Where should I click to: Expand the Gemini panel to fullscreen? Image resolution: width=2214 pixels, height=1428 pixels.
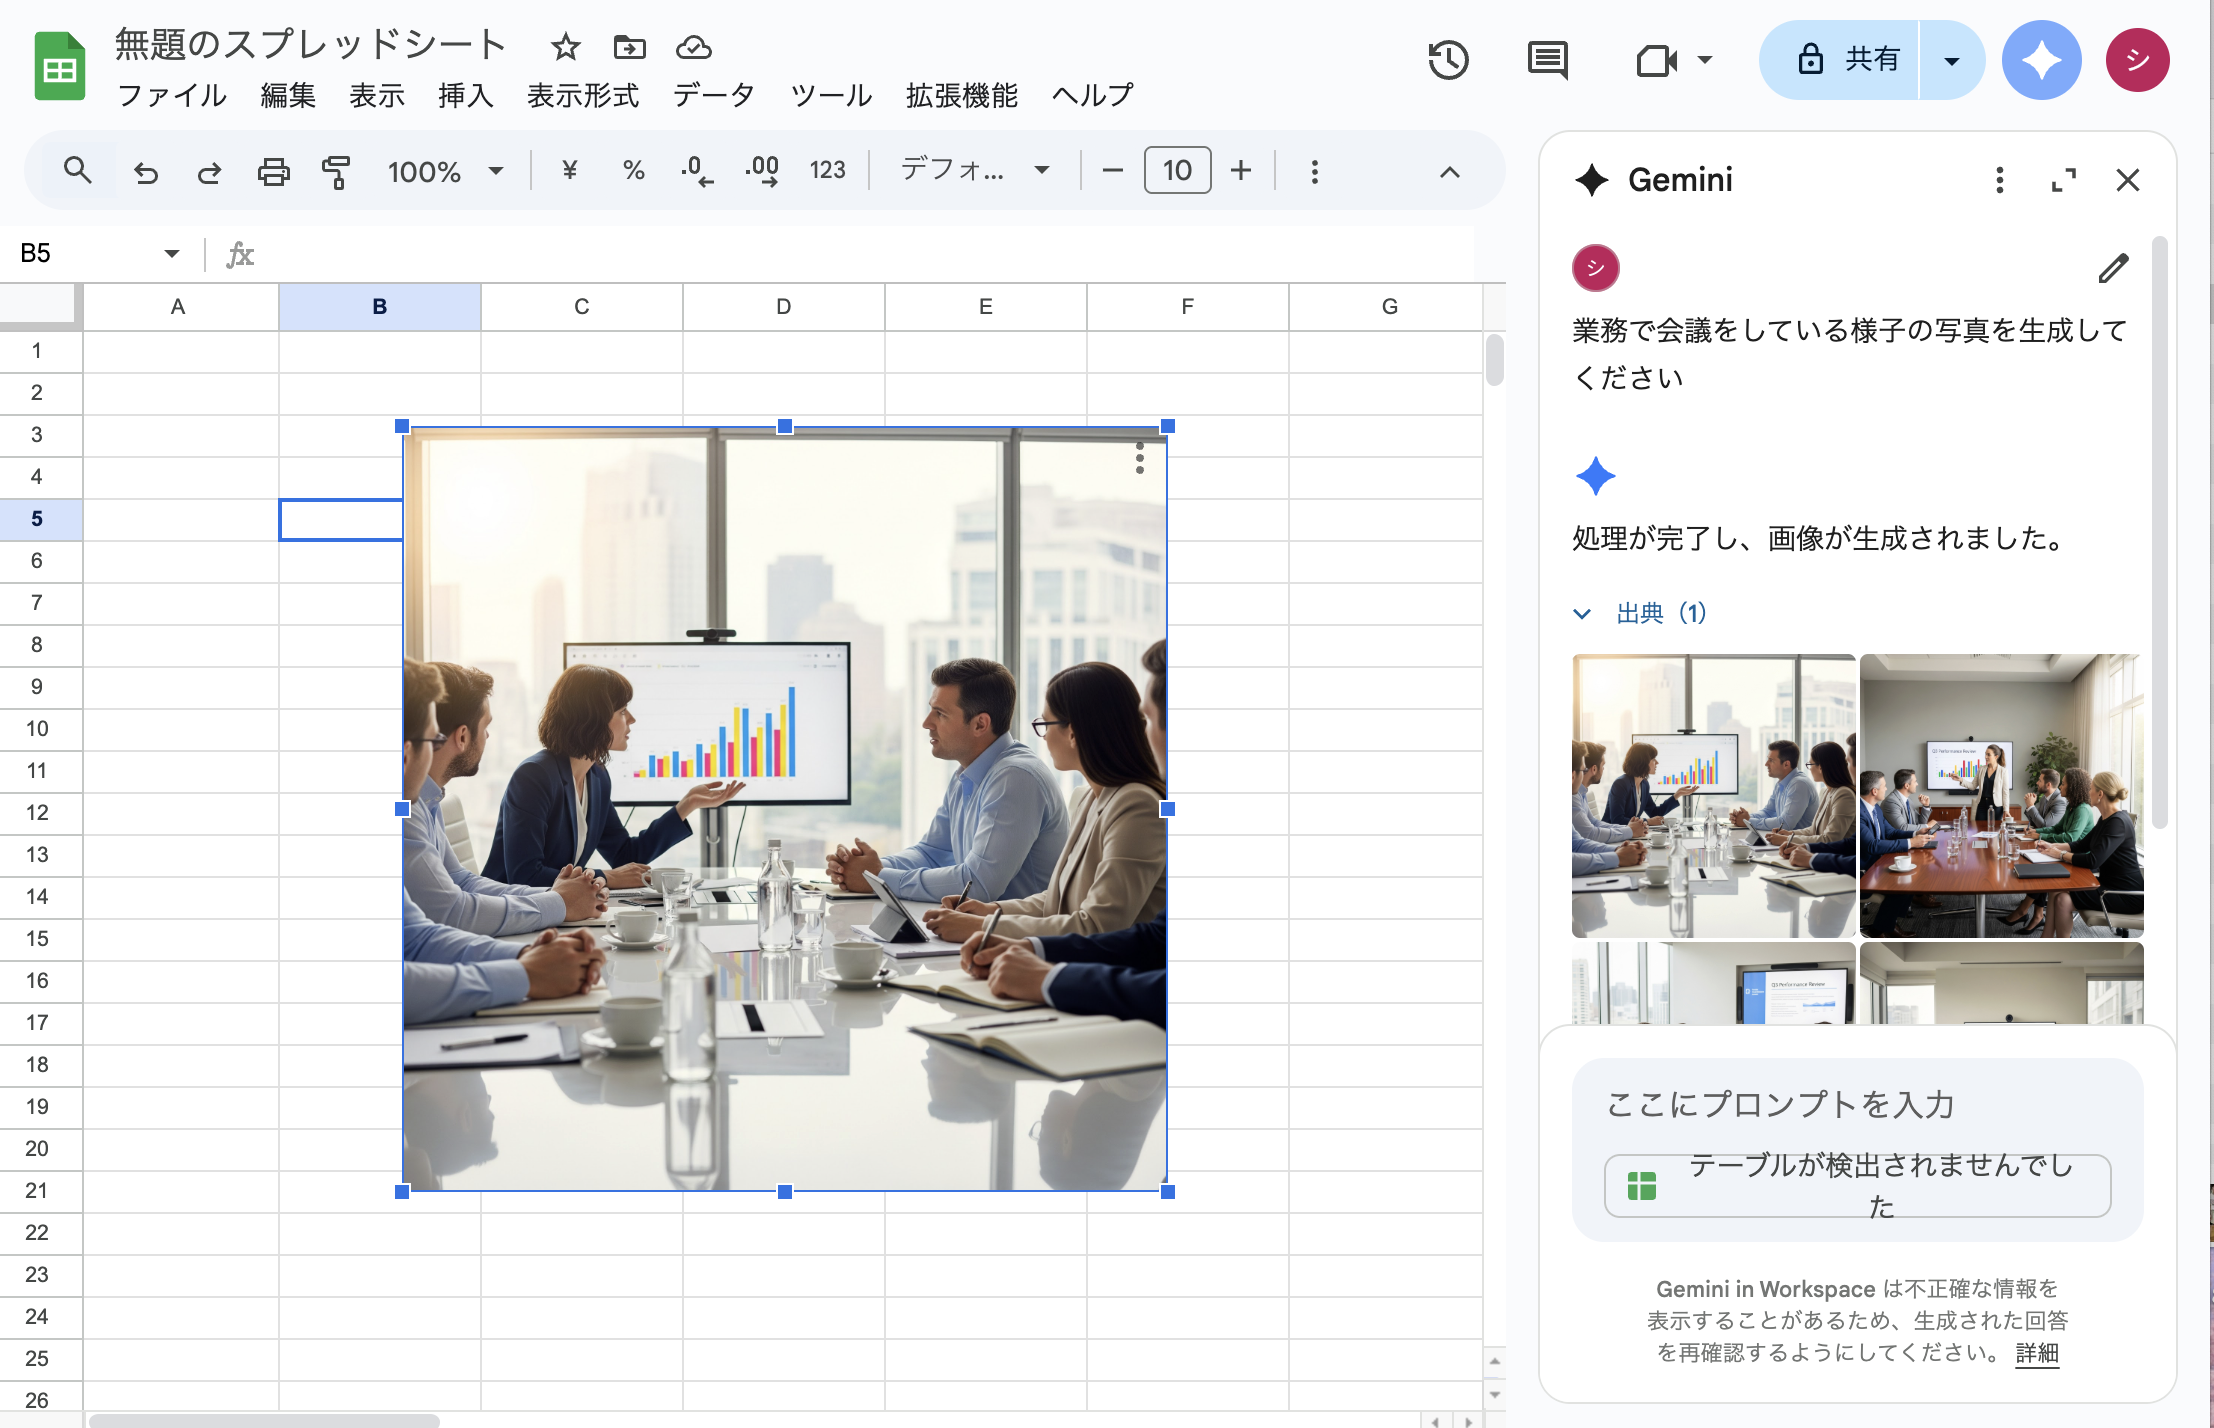point(2063,180)
